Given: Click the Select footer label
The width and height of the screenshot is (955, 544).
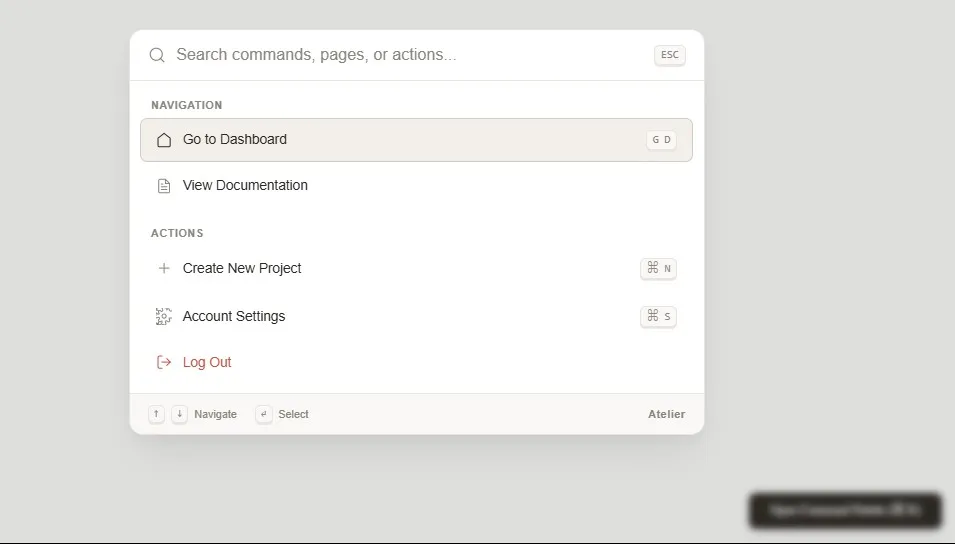Looking at the screenshot, I should (294, 414).
